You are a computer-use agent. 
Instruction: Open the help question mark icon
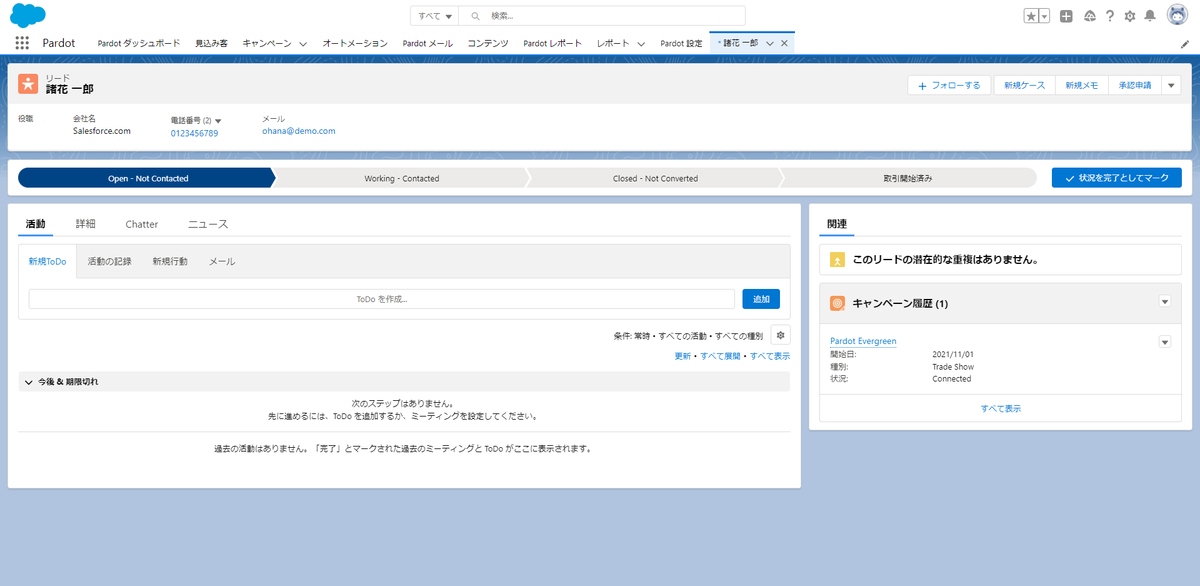(1109, 16)
